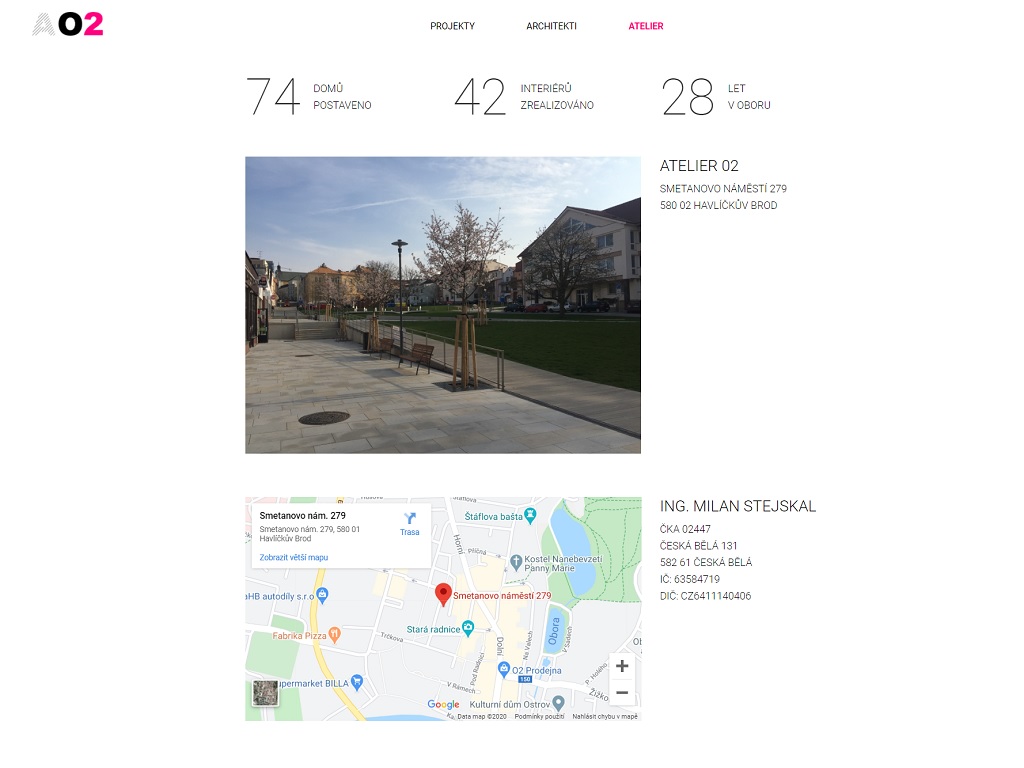Click 'Nahlásit chybu v mapě' link
The image size is (1024, 768).
pos(605,716)
